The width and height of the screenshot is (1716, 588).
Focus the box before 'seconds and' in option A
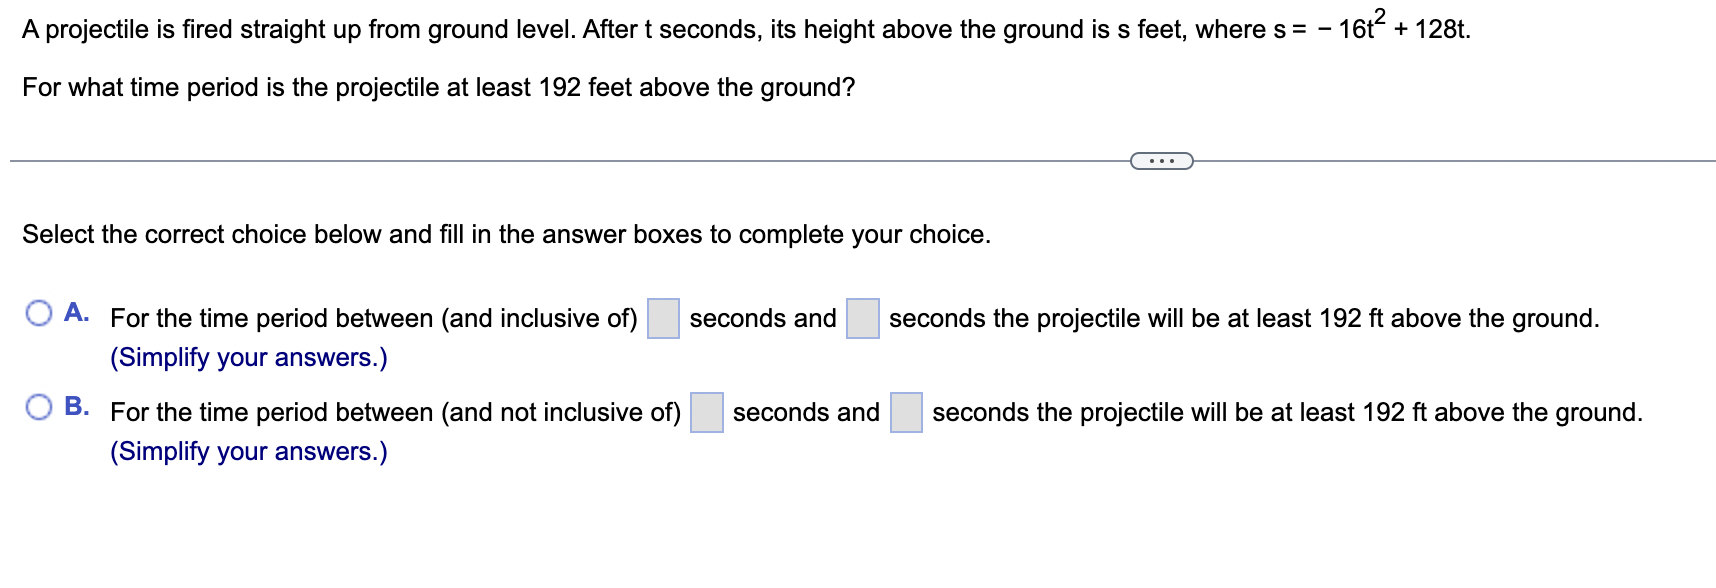point(662,317)
